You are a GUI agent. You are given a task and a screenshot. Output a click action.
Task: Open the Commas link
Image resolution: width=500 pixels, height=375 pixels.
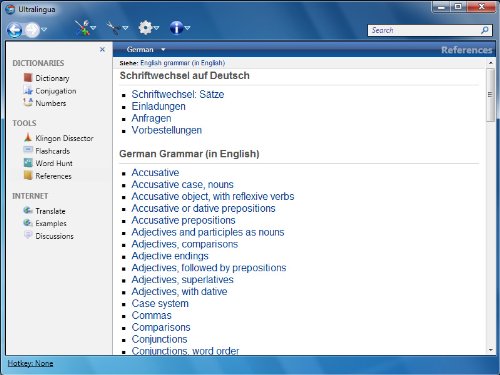point(151,316)
